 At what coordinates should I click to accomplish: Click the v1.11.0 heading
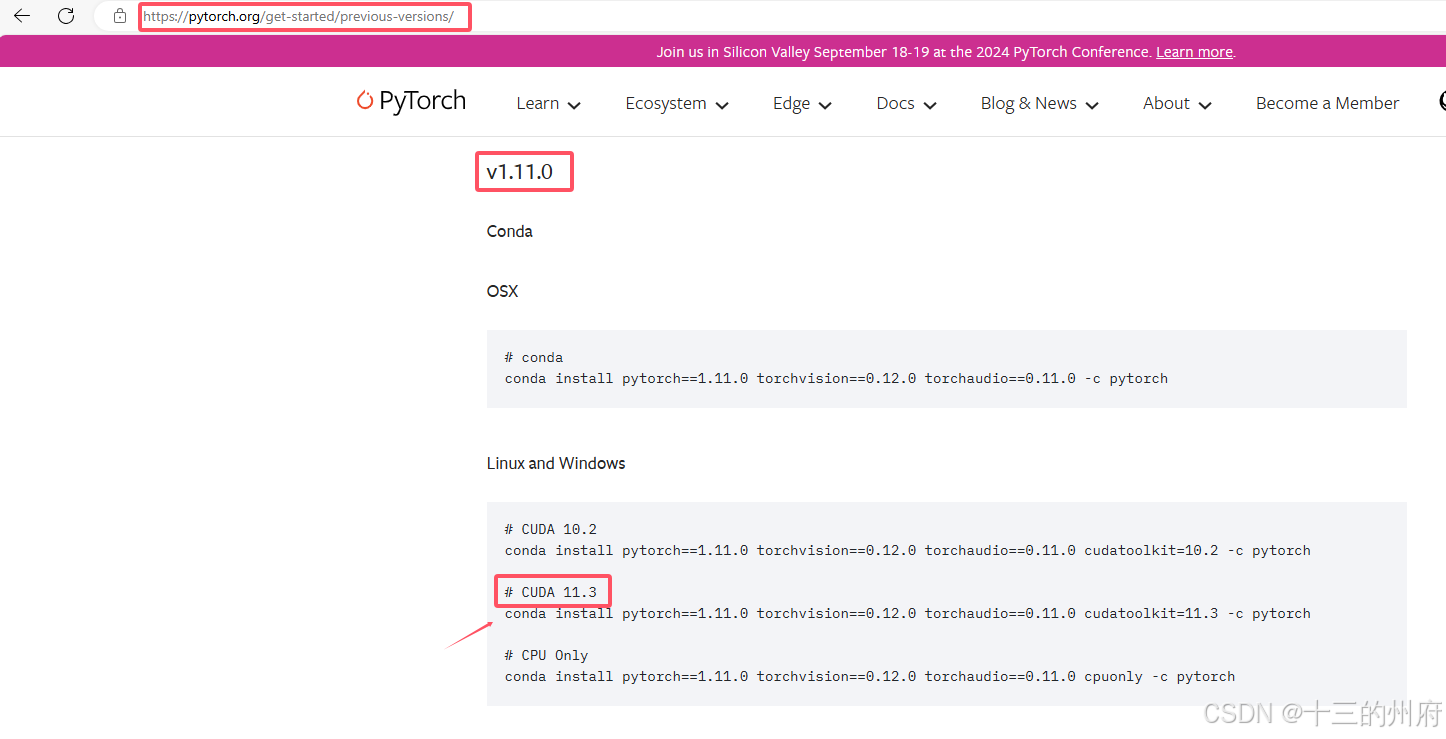pyautogui.click(x=520, y=172)
